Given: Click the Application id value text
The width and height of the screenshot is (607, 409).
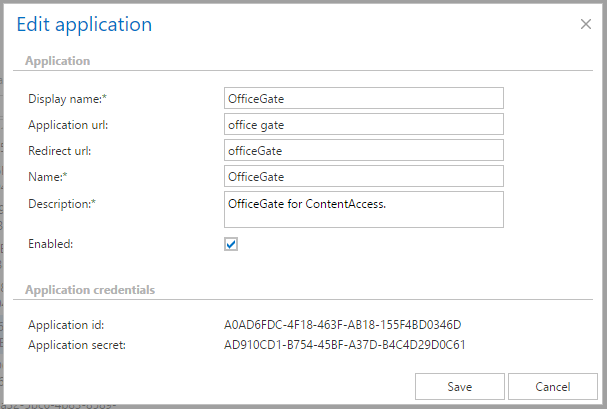Looking at the screenshot, I should [x=342, y=325].
